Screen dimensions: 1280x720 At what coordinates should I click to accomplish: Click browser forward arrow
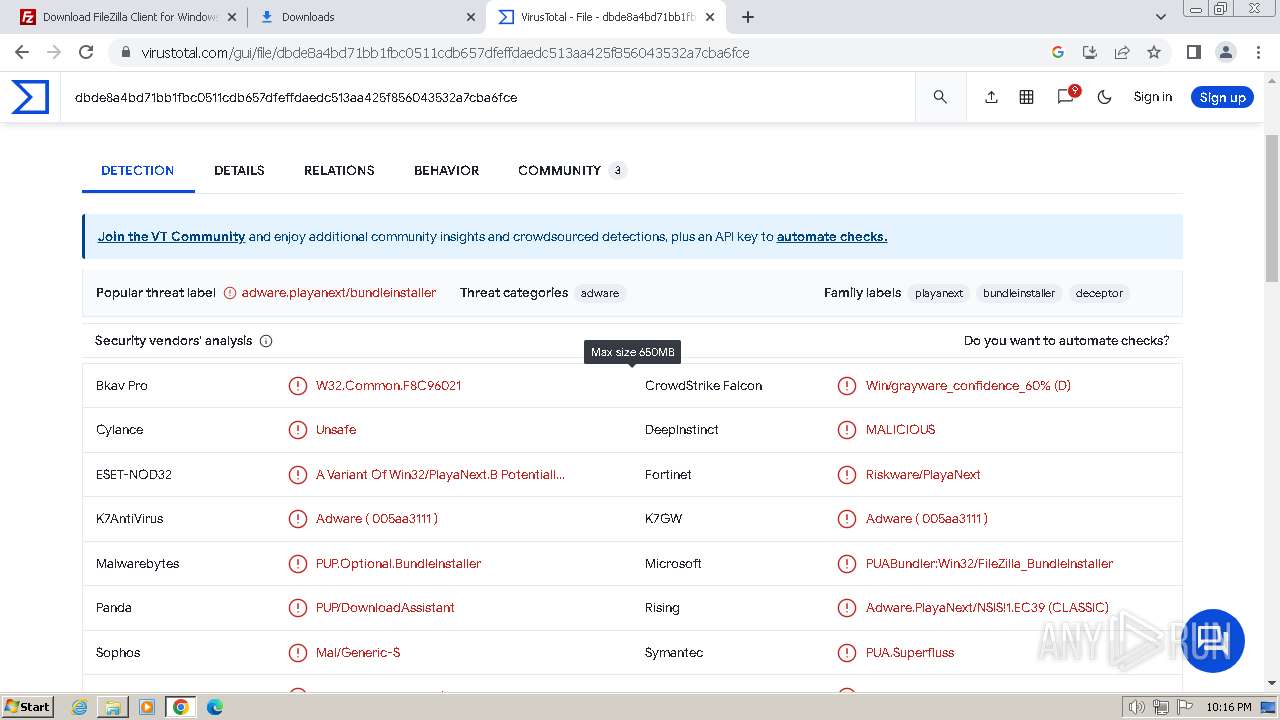tap(54, 52)
